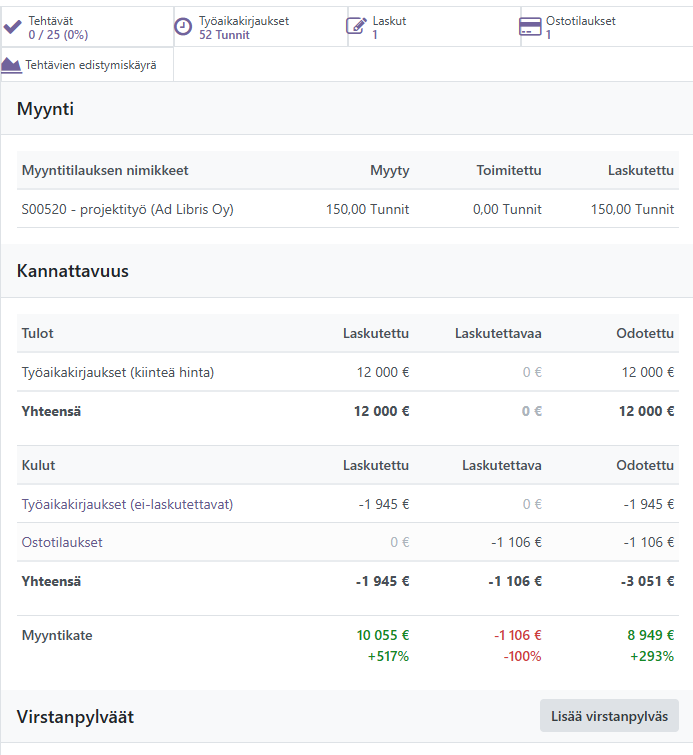693x755 pixels.
Task: Open Työaikakirjaukset 52 Tunnit stat button
Action: point(261,27)
